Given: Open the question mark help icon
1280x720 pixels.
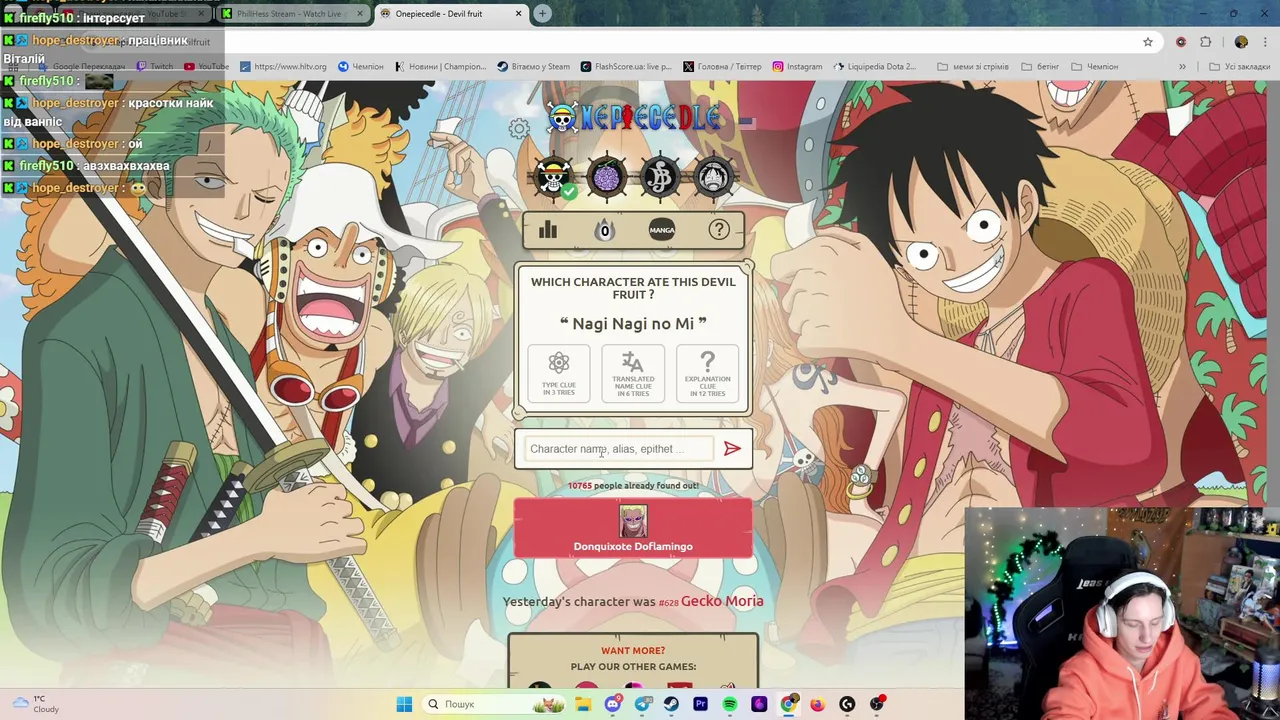Looking at the screenshot, I should coord(719,230).
